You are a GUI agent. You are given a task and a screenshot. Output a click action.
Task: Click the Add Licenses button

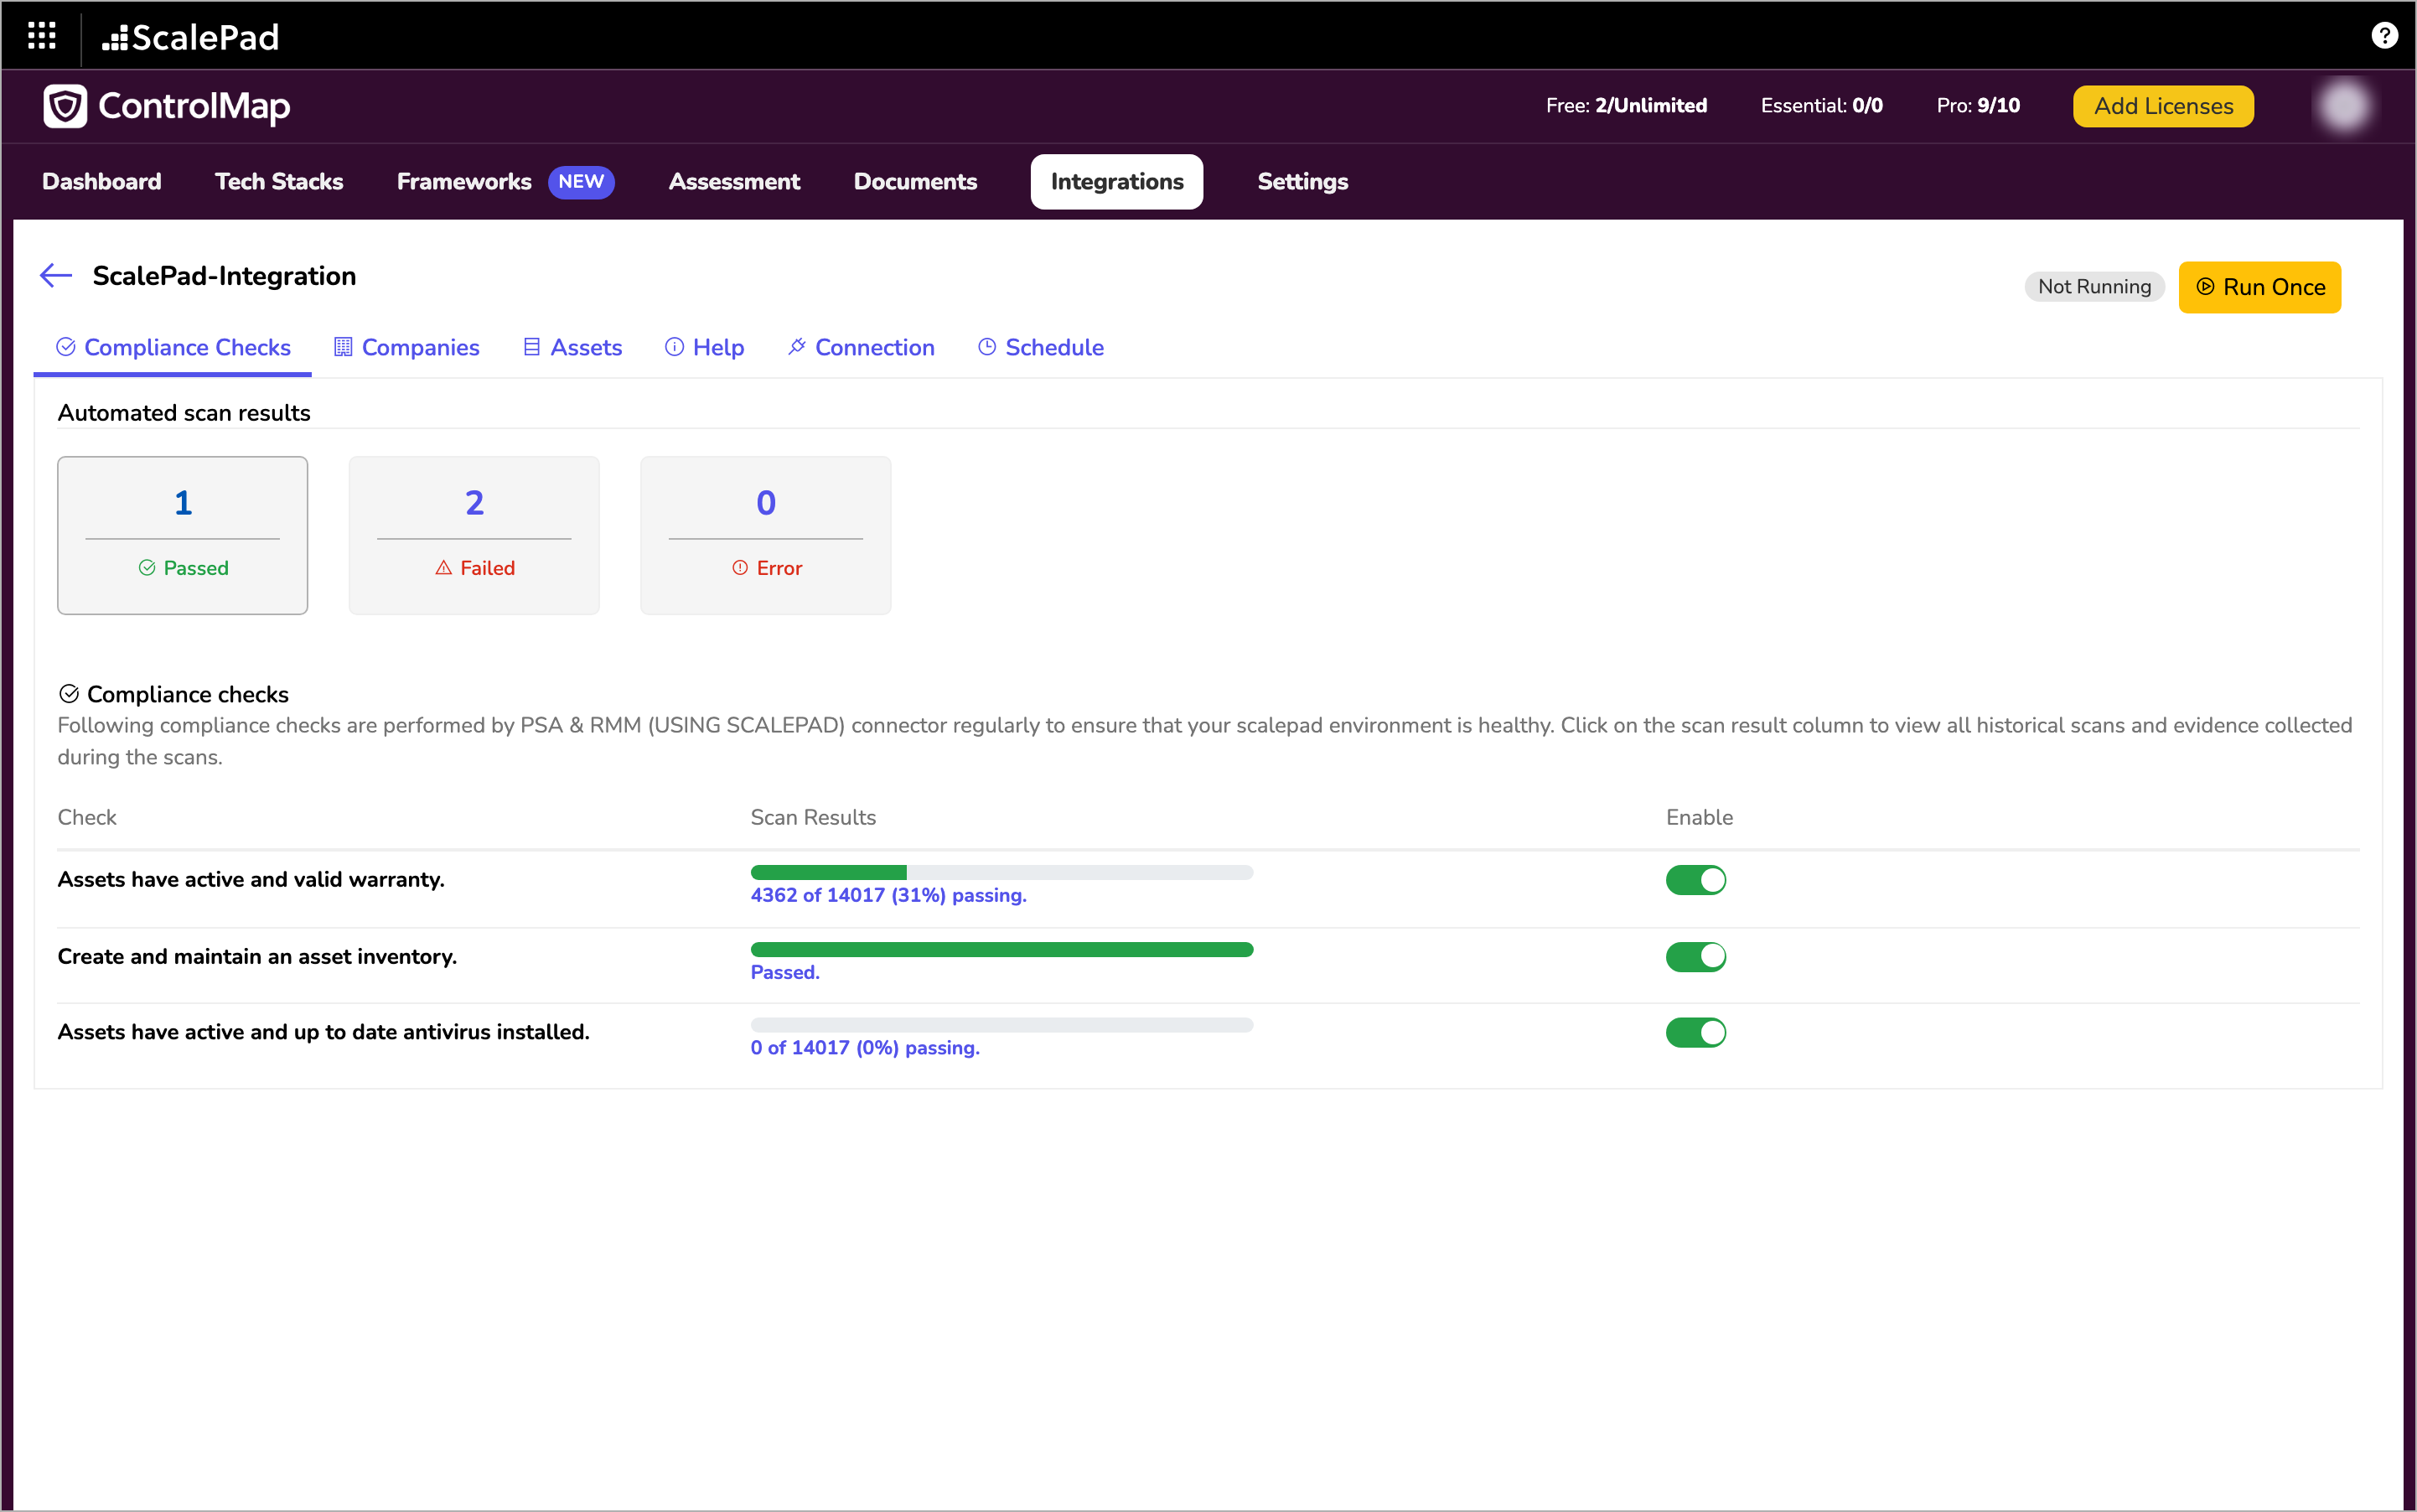2163,106
